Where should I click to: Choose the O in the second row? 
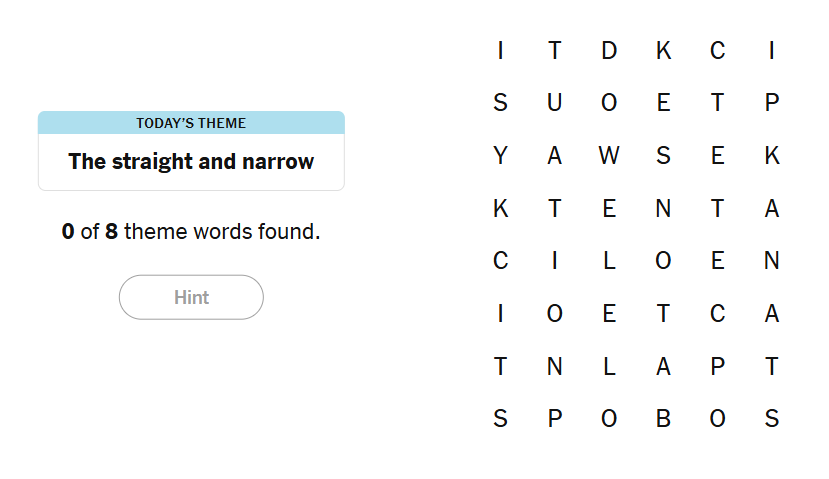coord(609,103)
